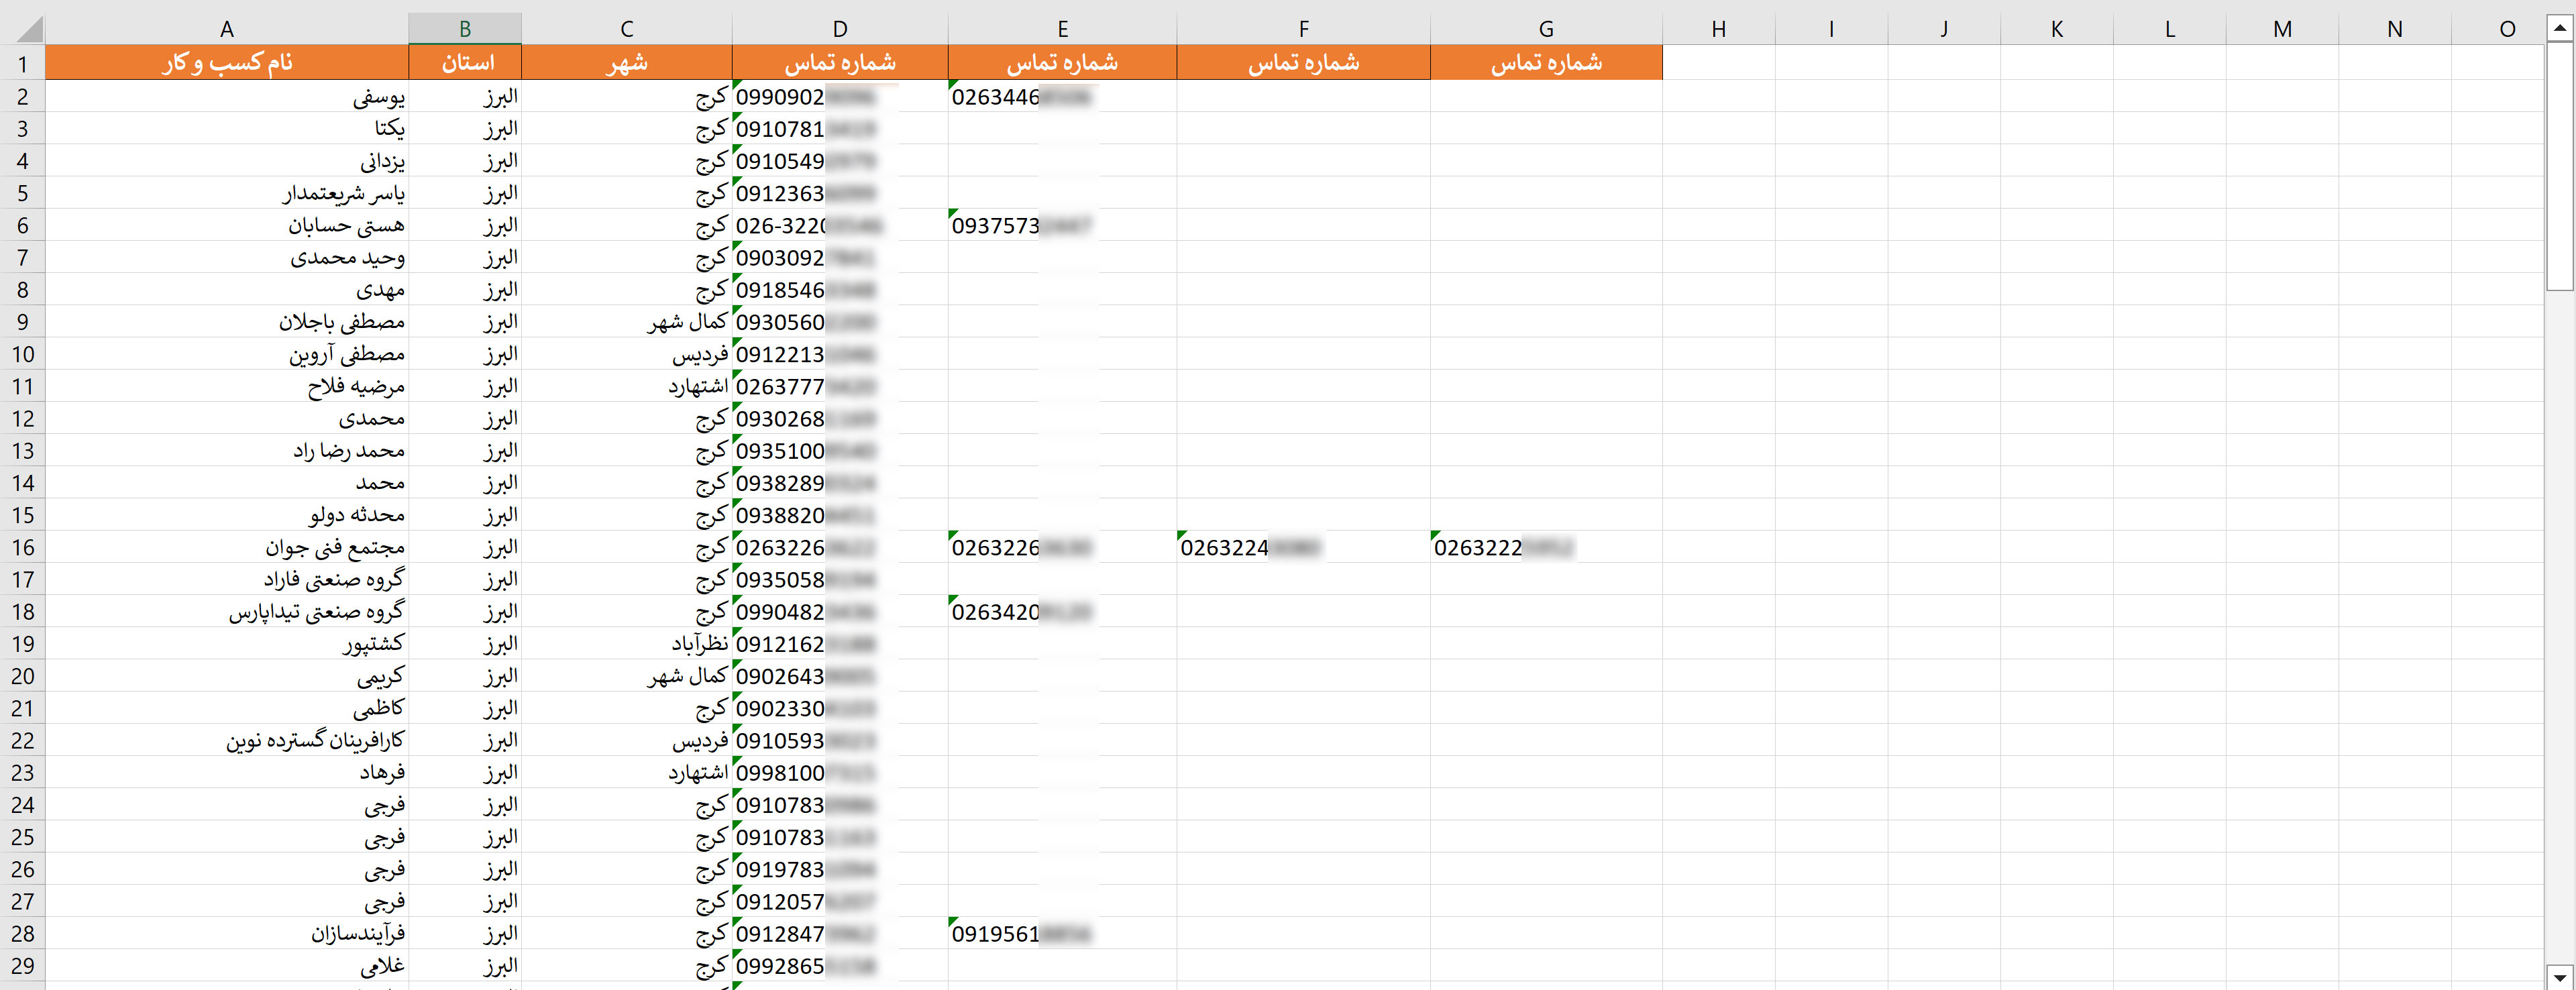The width and height of the screenshot is (2576, 990).
Task: Select city cell 'کمال شهر' in row 9
Action: pos(627,322)
